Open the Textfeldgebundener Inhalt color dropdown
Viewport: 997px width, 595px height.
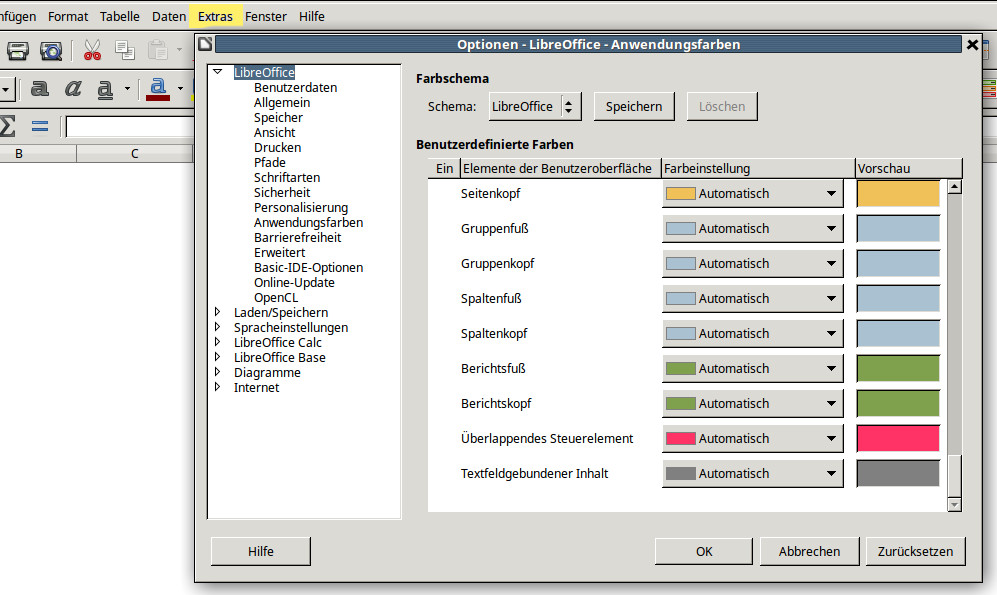point(753,473)
